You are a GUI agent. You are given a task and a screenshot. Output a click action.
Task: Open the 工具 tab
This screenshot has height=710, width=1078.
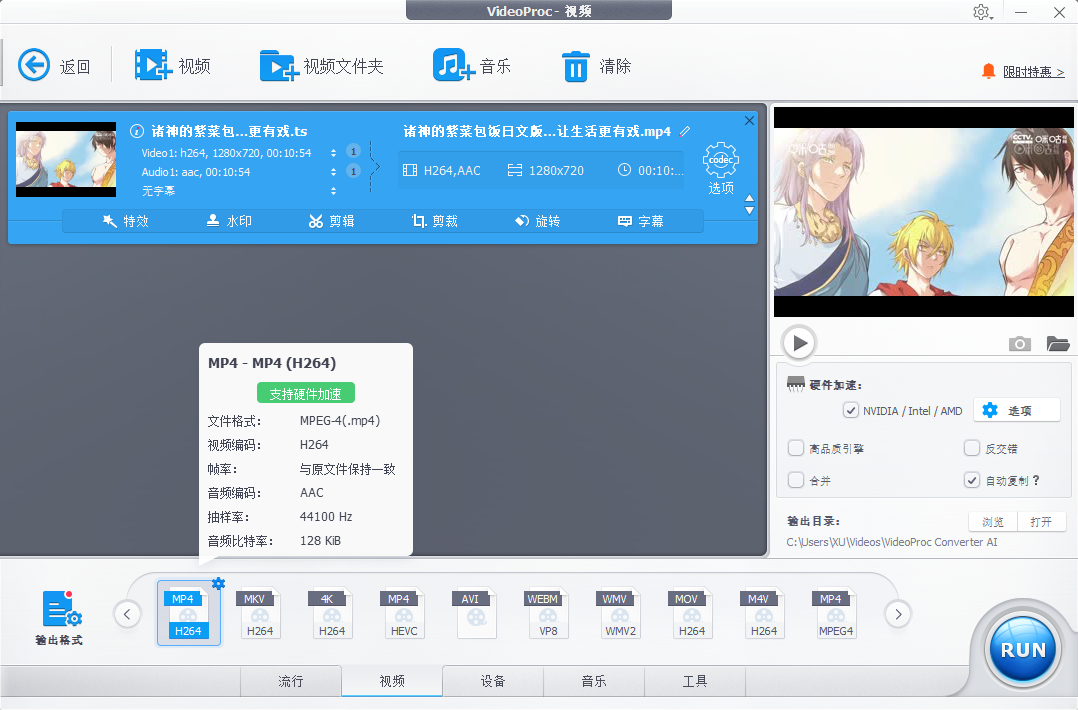(x=694, y=681)
